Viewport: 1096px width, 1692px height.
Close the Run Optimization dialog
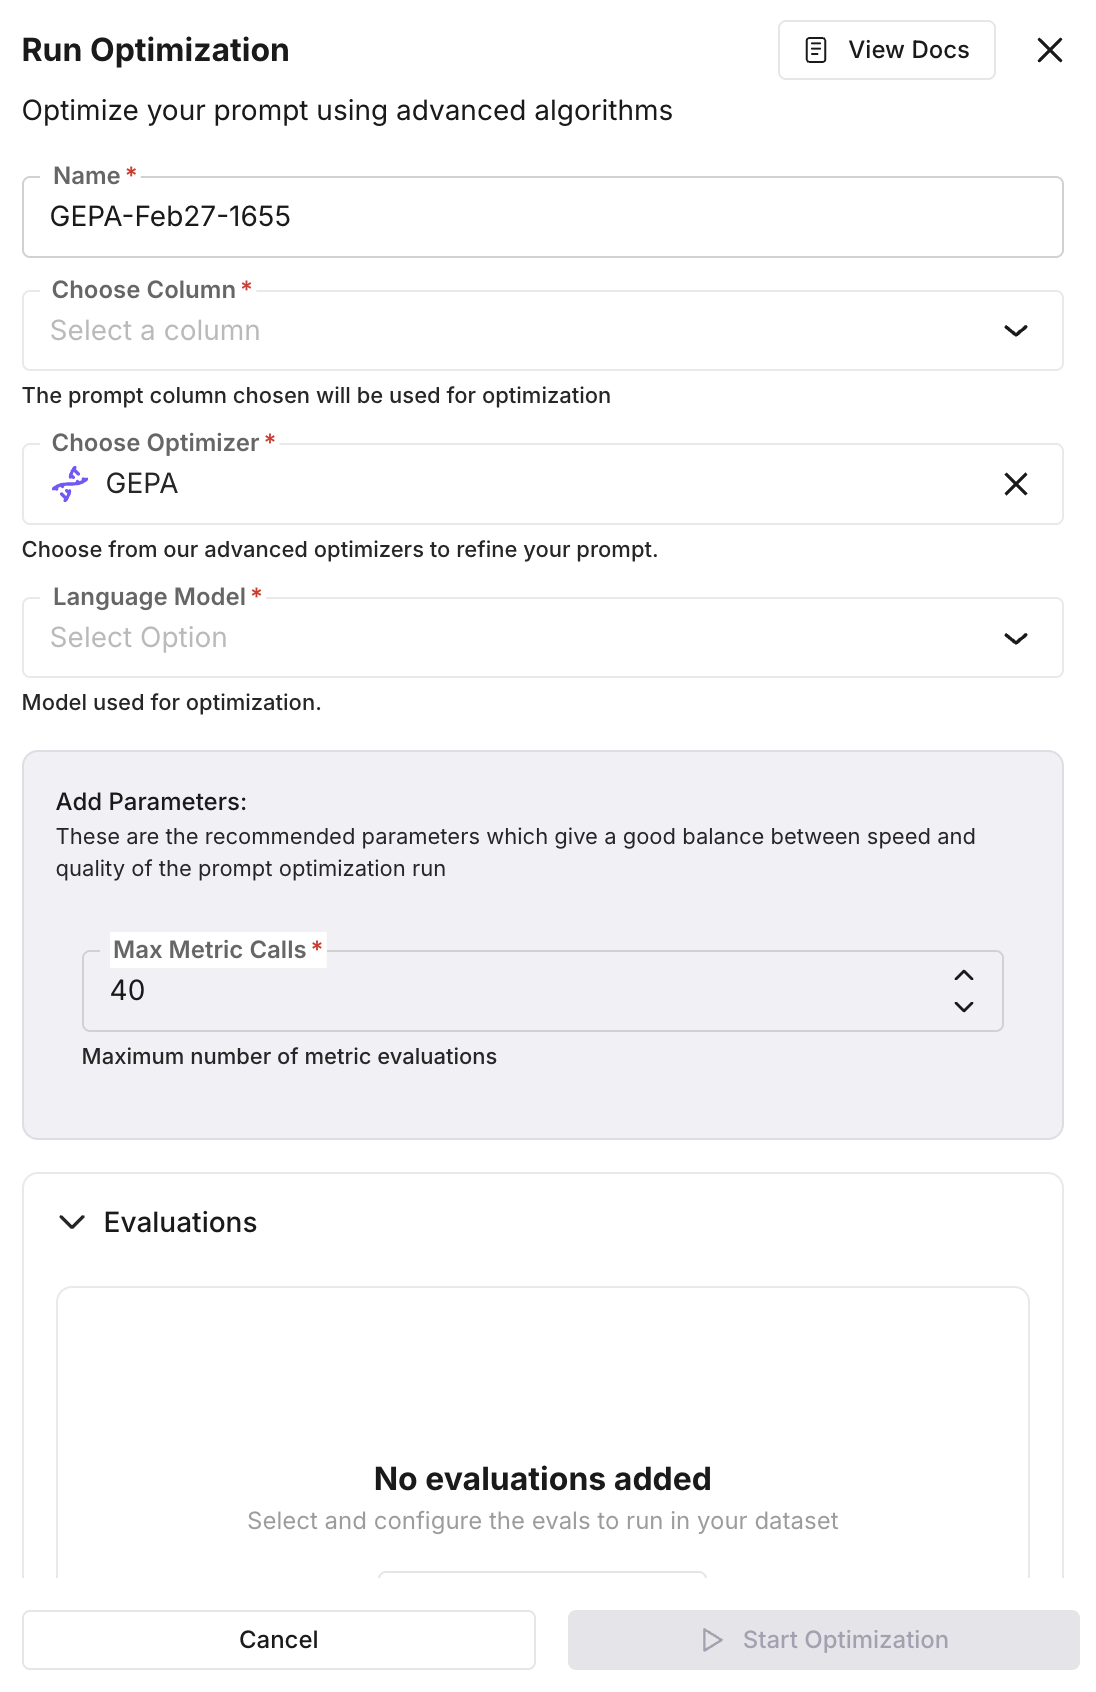pos(1049,50)
